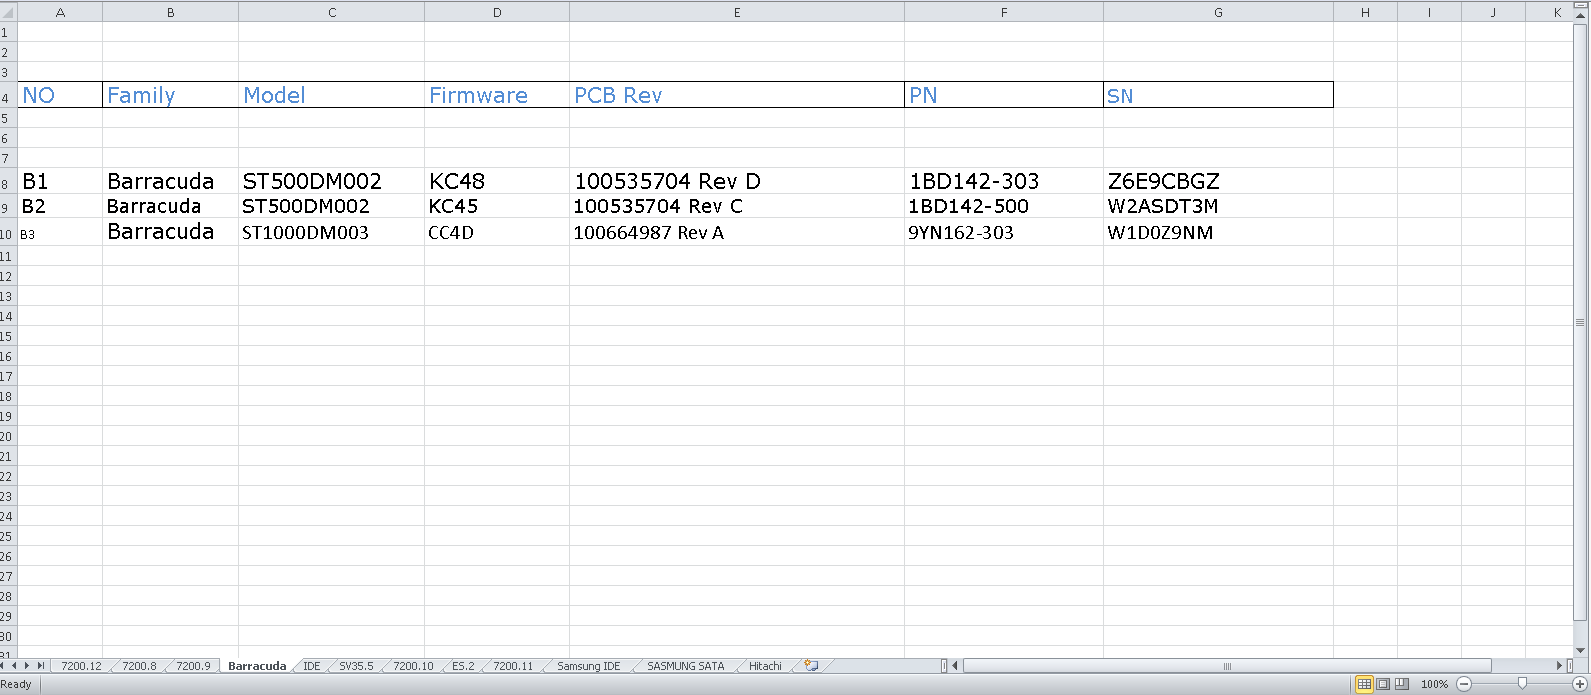Select the Barracuda sheet tab

pos(257,666)
